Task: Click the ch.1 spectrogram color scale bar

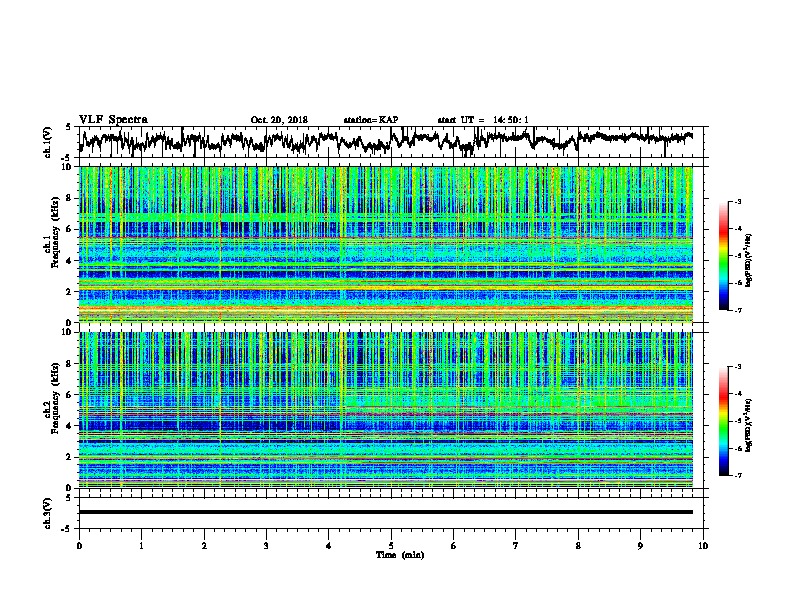Action: coord(724,256)
